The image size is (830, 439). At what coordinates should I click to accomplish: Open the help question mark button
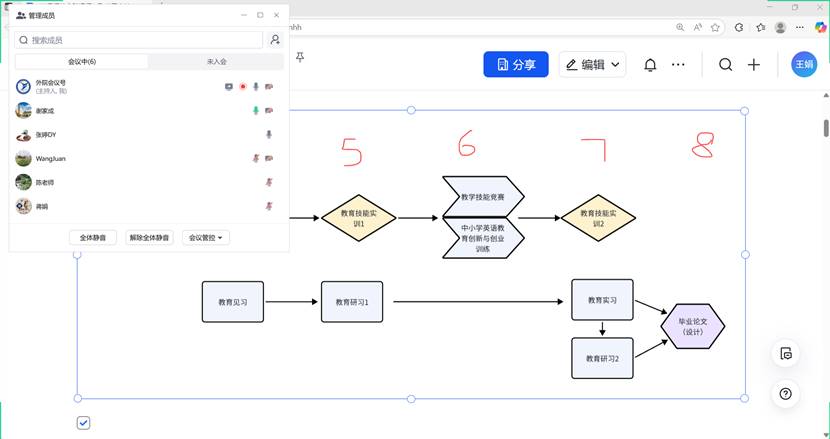tap(785, 393)
